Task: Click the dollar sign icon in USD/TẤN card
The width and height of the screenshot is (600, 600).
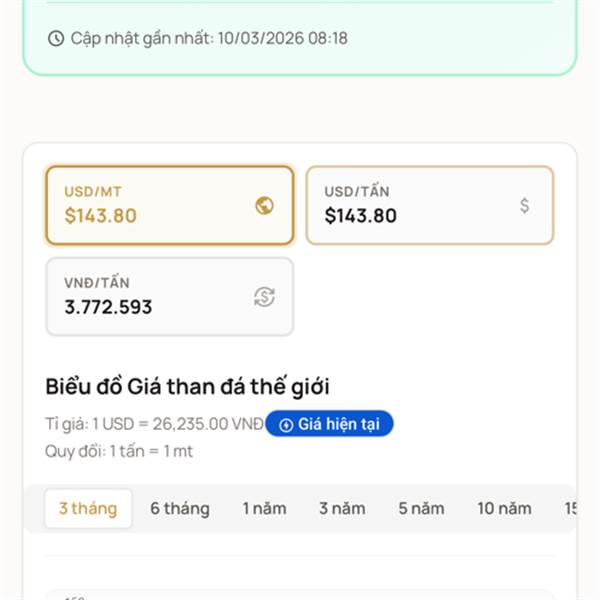Action: (525, 206)
